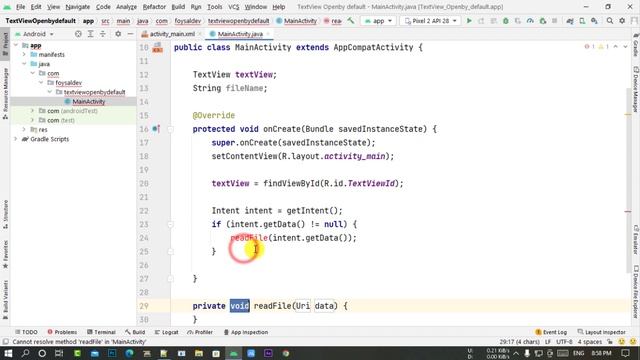The height and width of the screenshot is (360, 640).
Task: Toggle the Project tool window side tab
Action: [5, 44]
